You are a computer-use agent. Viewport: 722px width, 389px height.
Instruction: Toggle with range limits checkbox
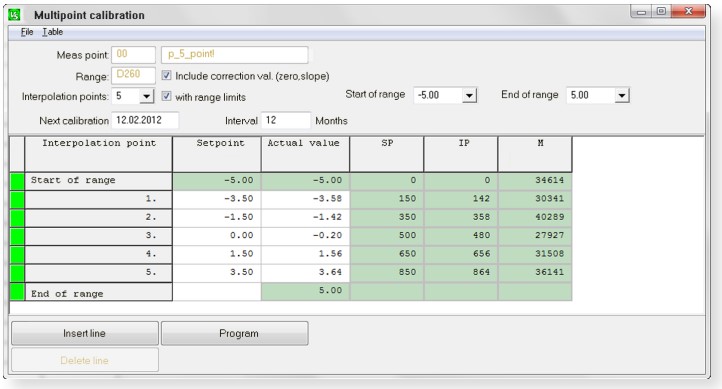point(166,96)
